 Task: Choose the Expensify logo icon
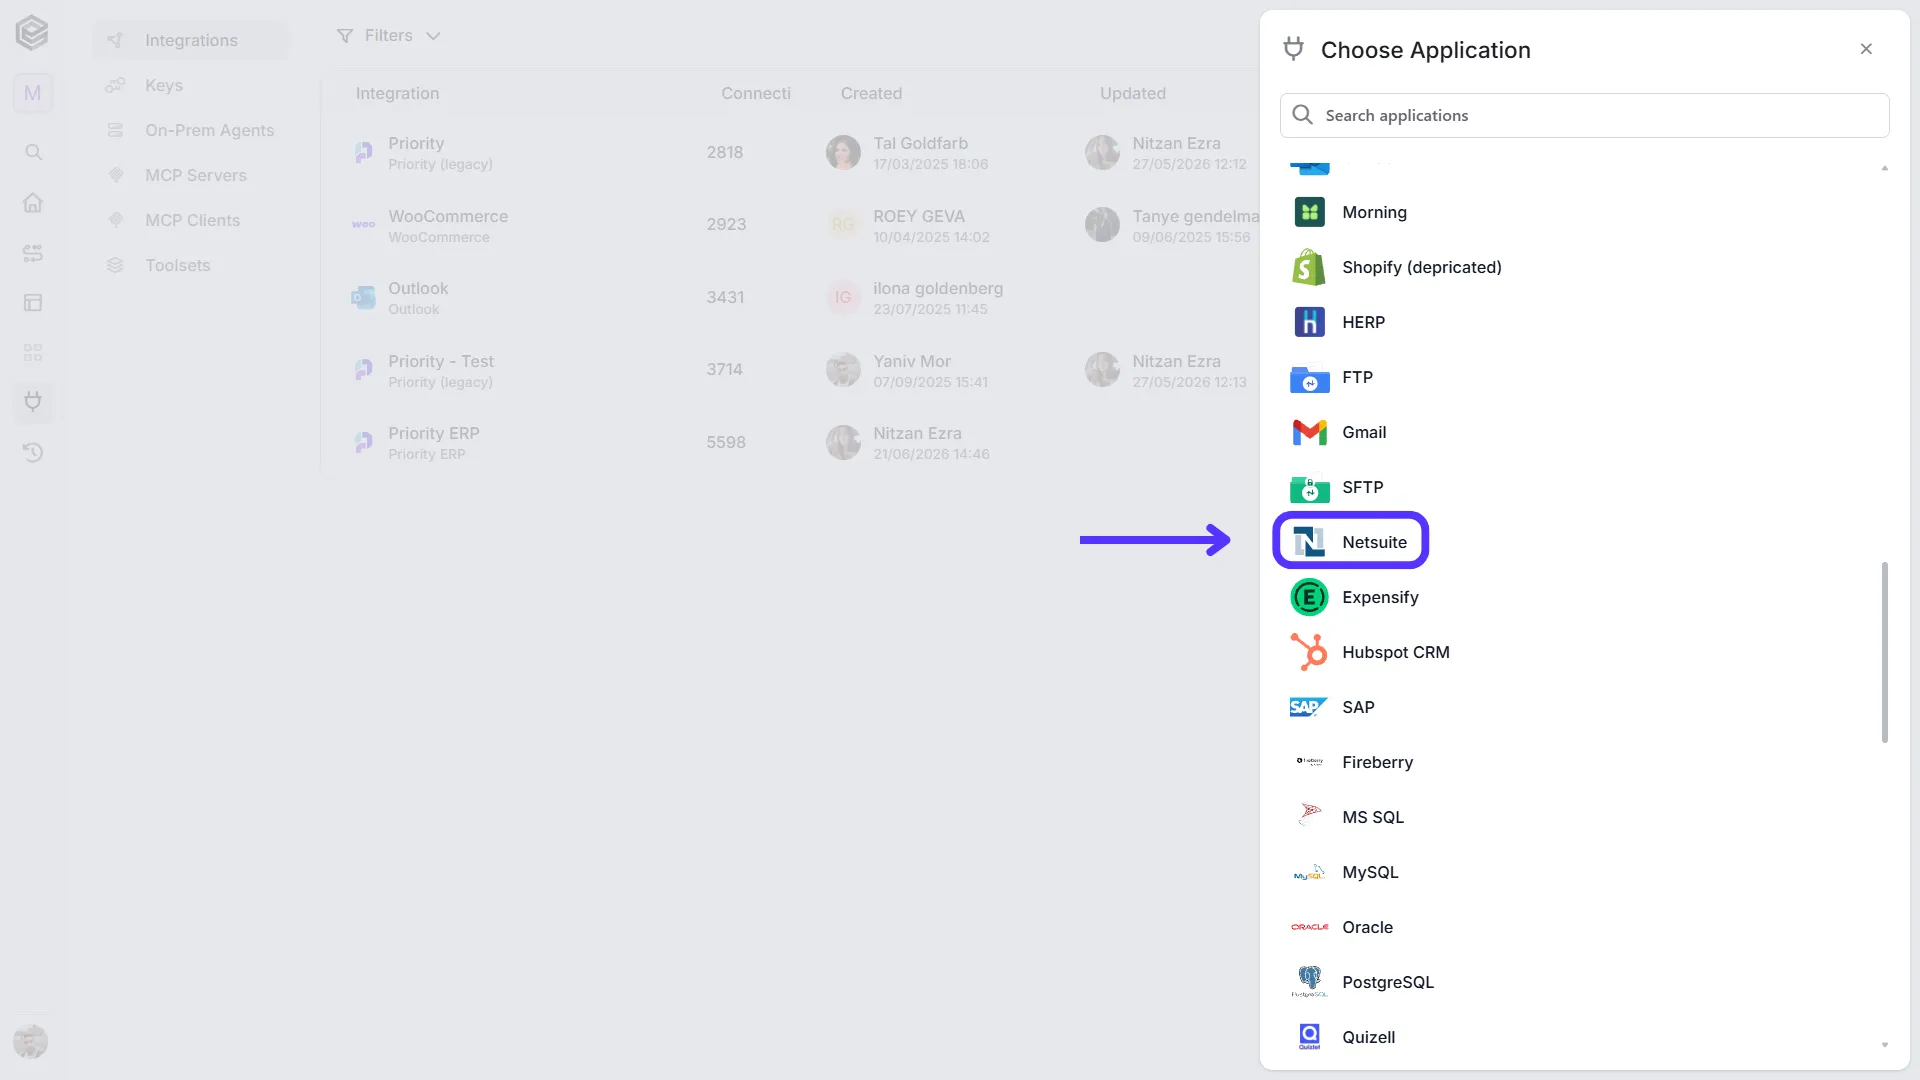pos(1309,597)
